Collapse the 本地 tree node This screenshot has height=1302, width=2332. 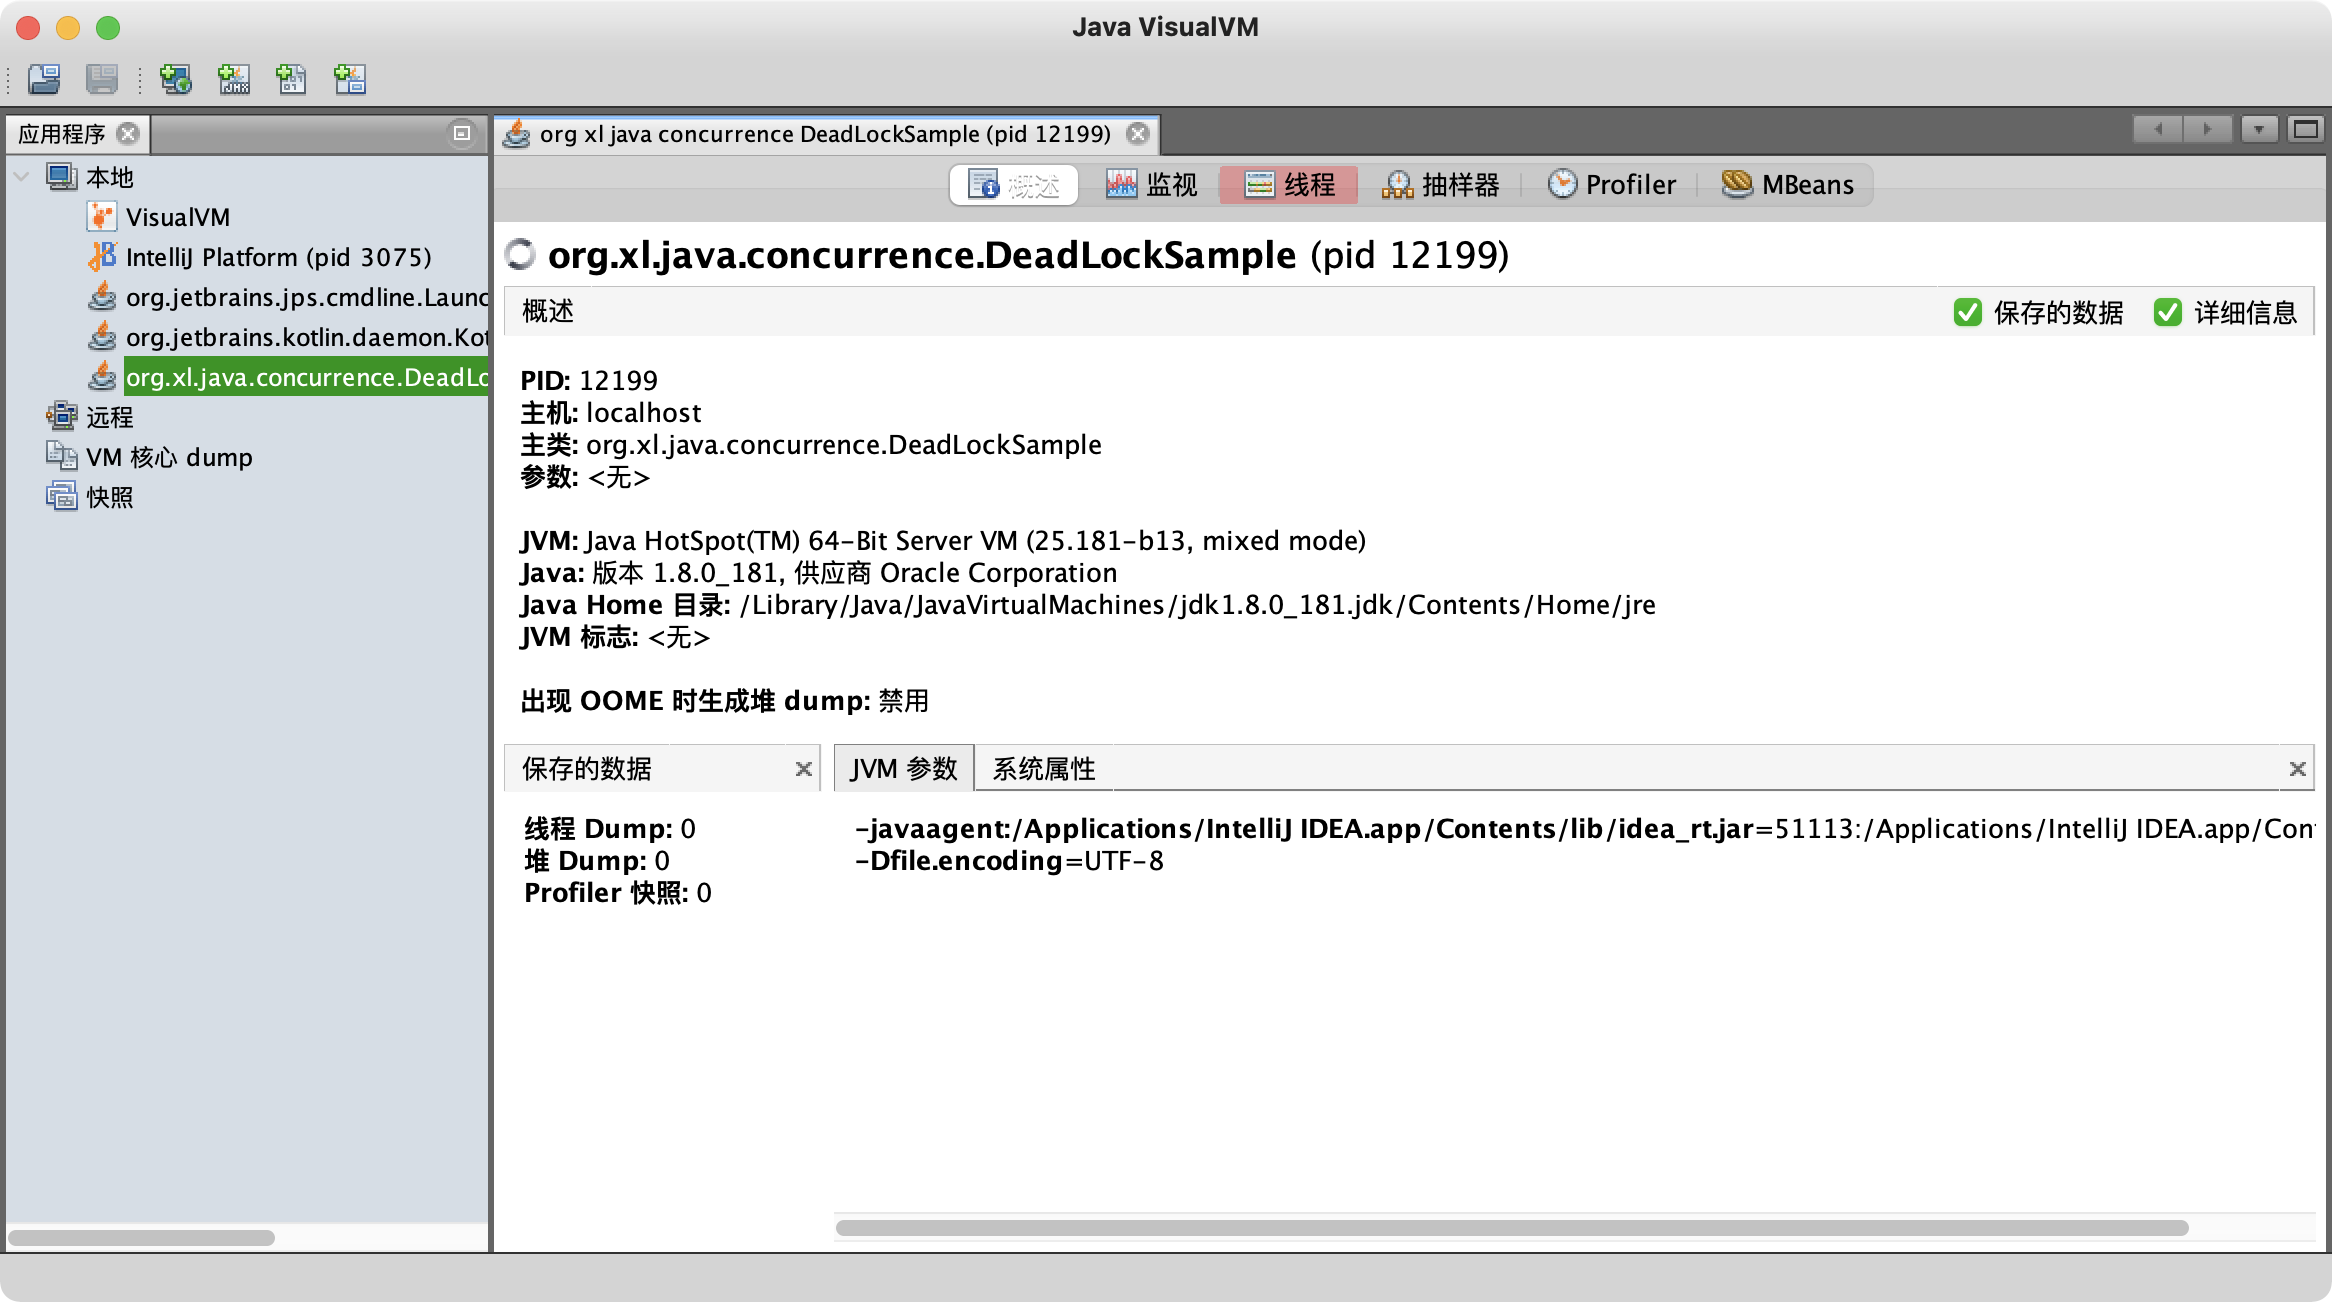[21, 177]
